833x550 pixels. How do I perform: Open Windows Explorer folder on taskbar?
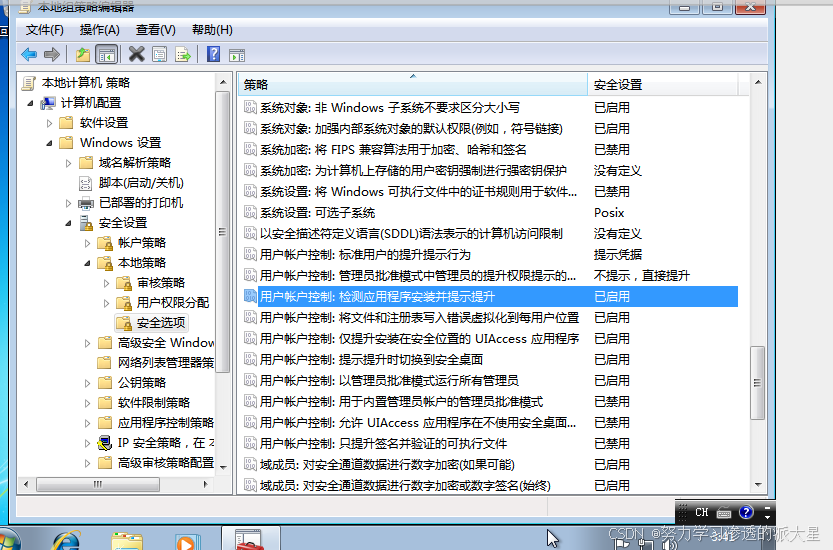[127, 541]
